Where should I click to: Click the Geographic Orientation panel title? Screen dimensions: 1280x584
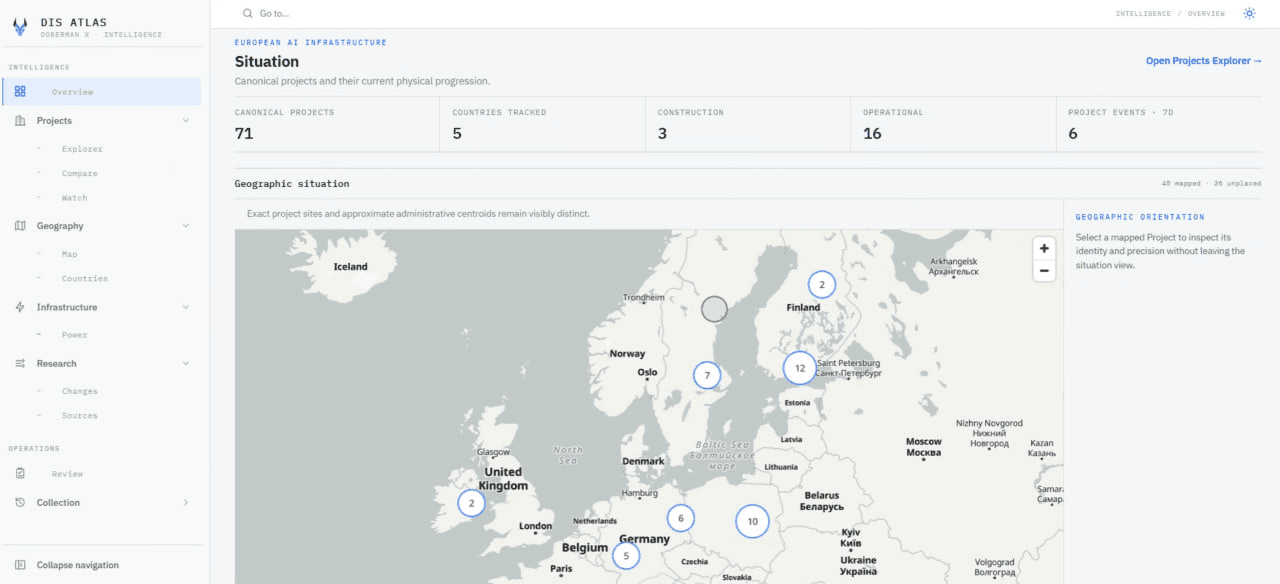[1140, 217]
